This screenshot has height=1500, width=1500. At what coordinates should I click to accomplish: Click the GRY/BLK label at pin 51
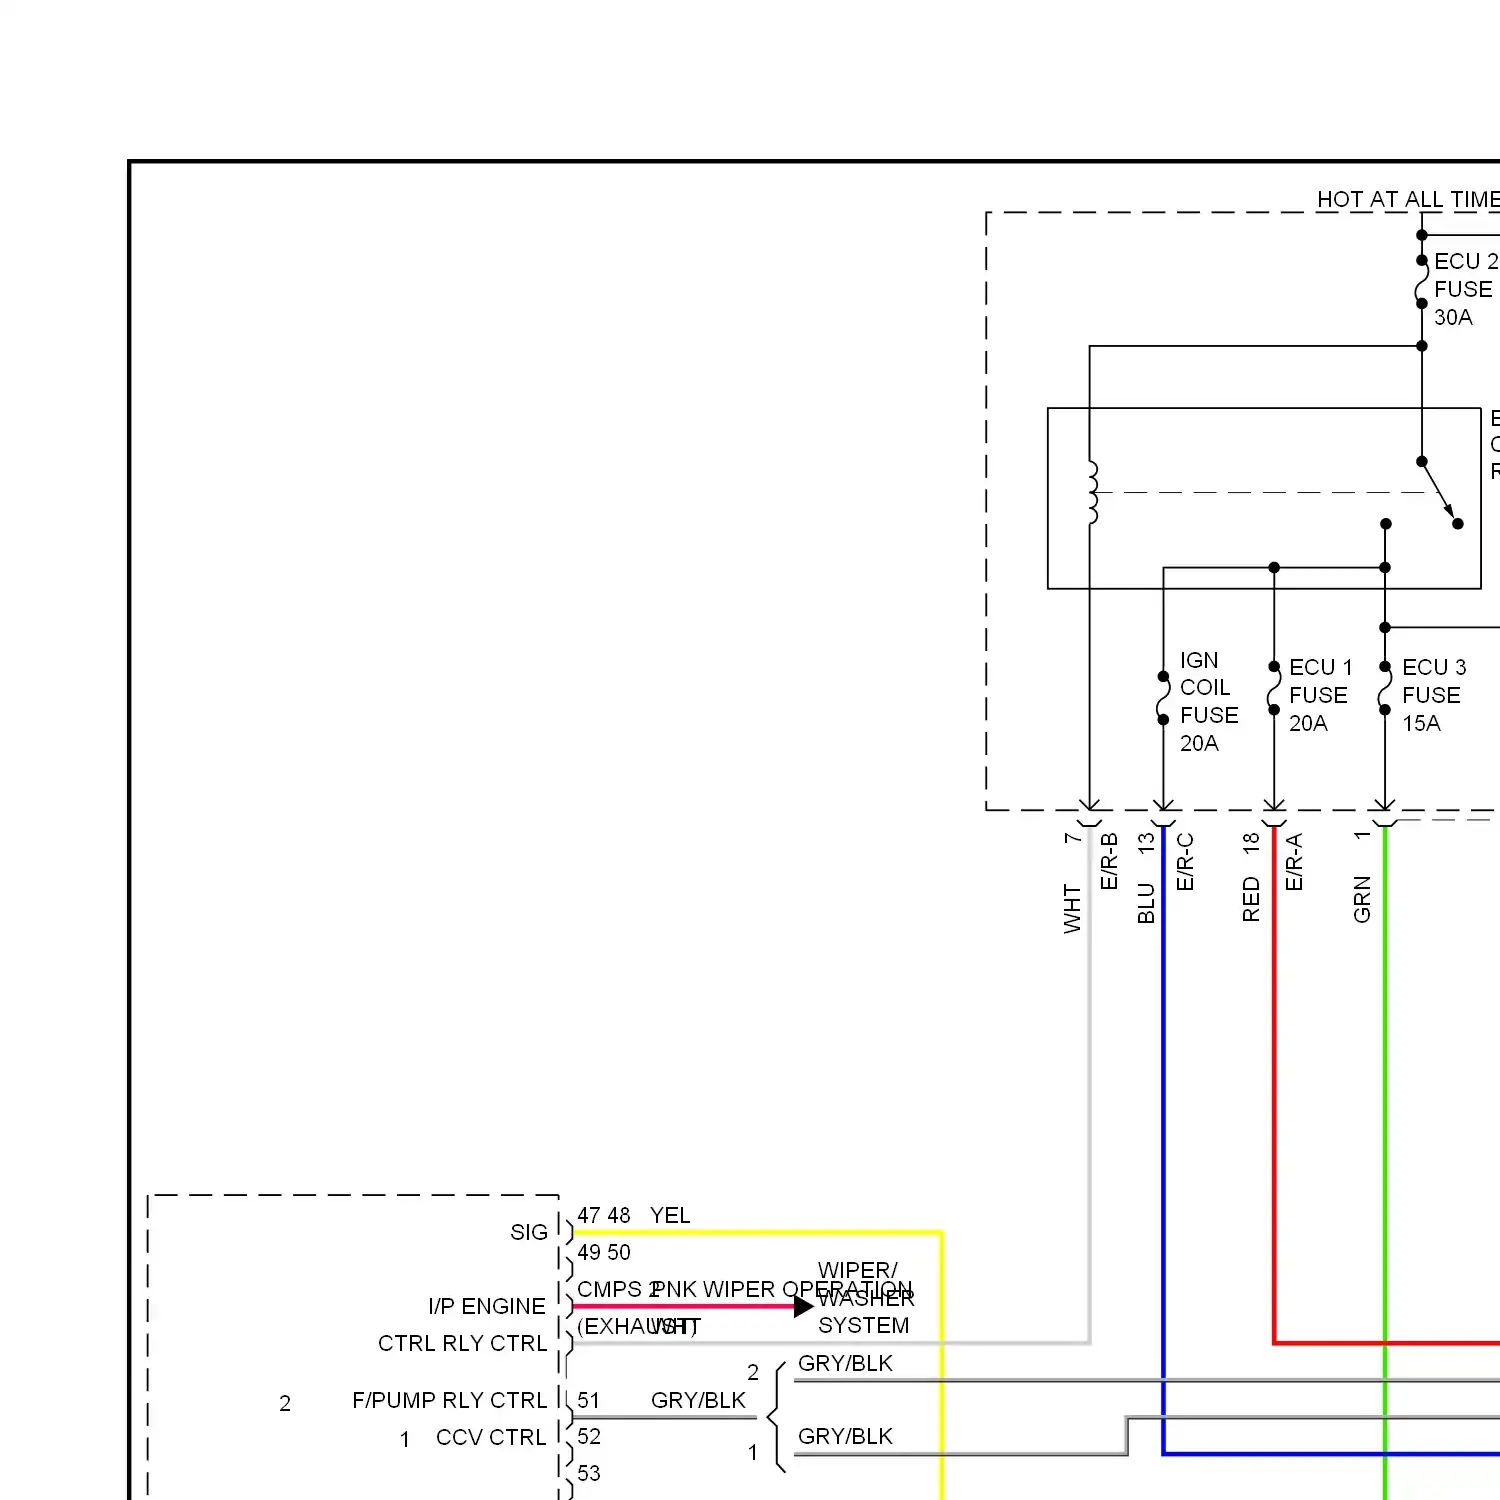[x=698, y=1400]
